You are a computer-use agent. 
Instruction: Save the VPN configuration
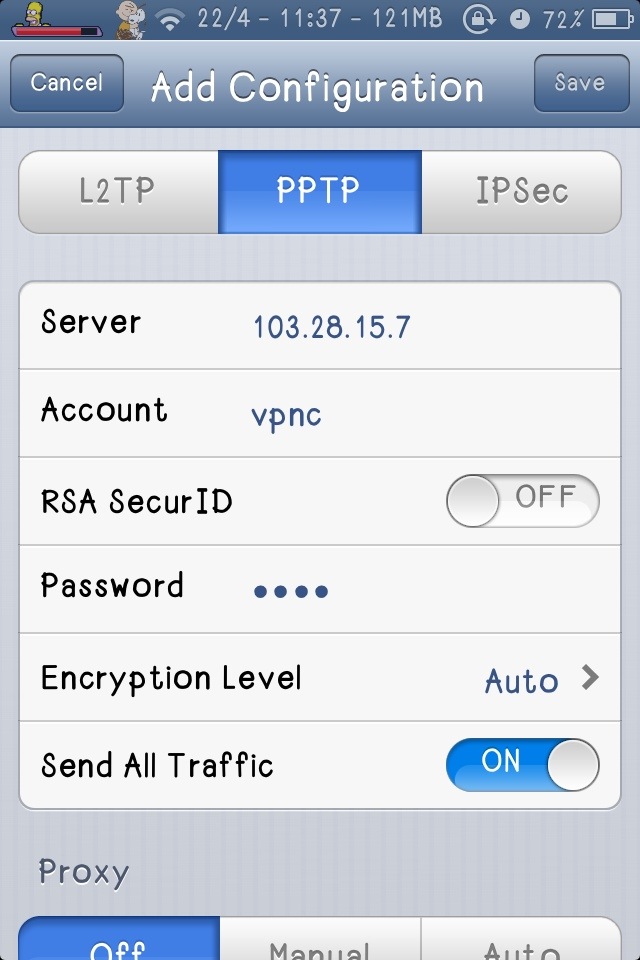pyautogui.click(x=581, y=83)
